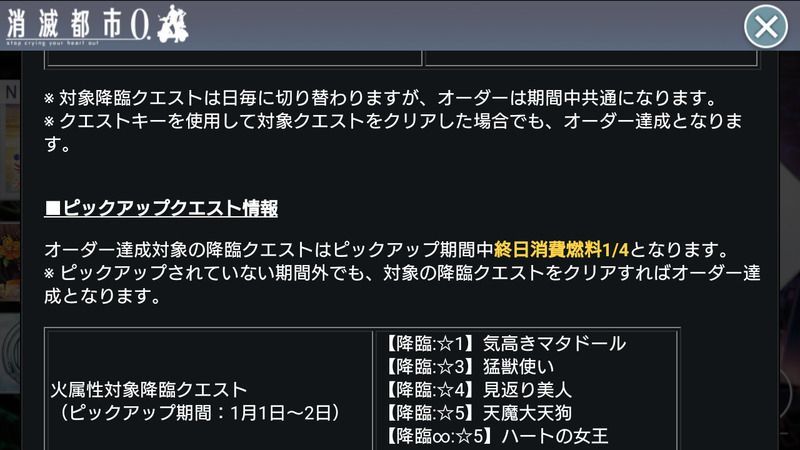Tap the note about ピックアップされていない期間外
This screenshot has height=450, width=800.
pyautogui.click(x=402, y=284)
